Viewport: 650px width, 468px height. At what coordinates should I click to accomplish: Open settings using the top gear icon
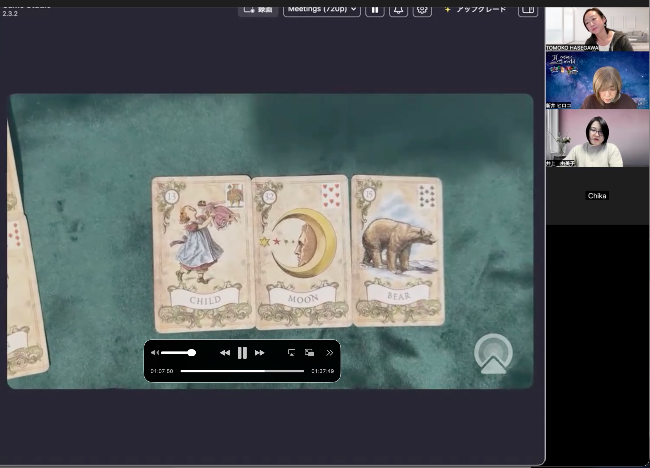point(422,9)
